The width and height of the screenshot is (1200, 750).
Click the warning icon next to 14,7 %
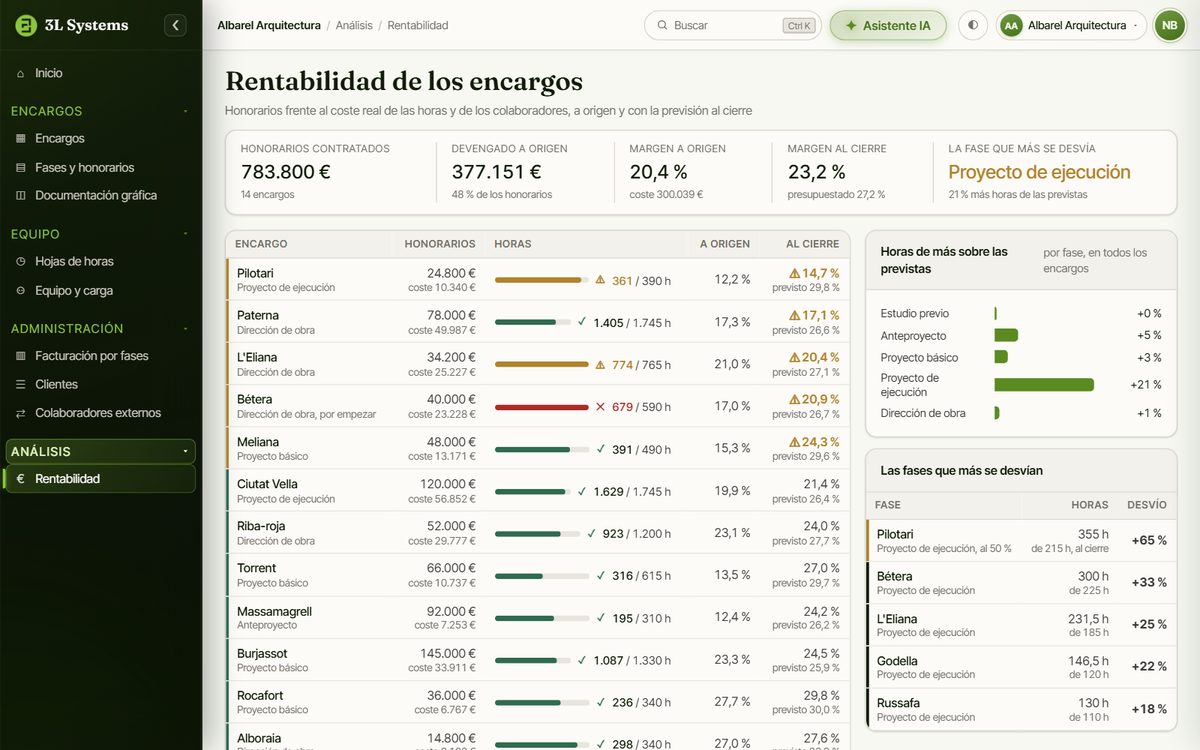(x=795, y=273)
